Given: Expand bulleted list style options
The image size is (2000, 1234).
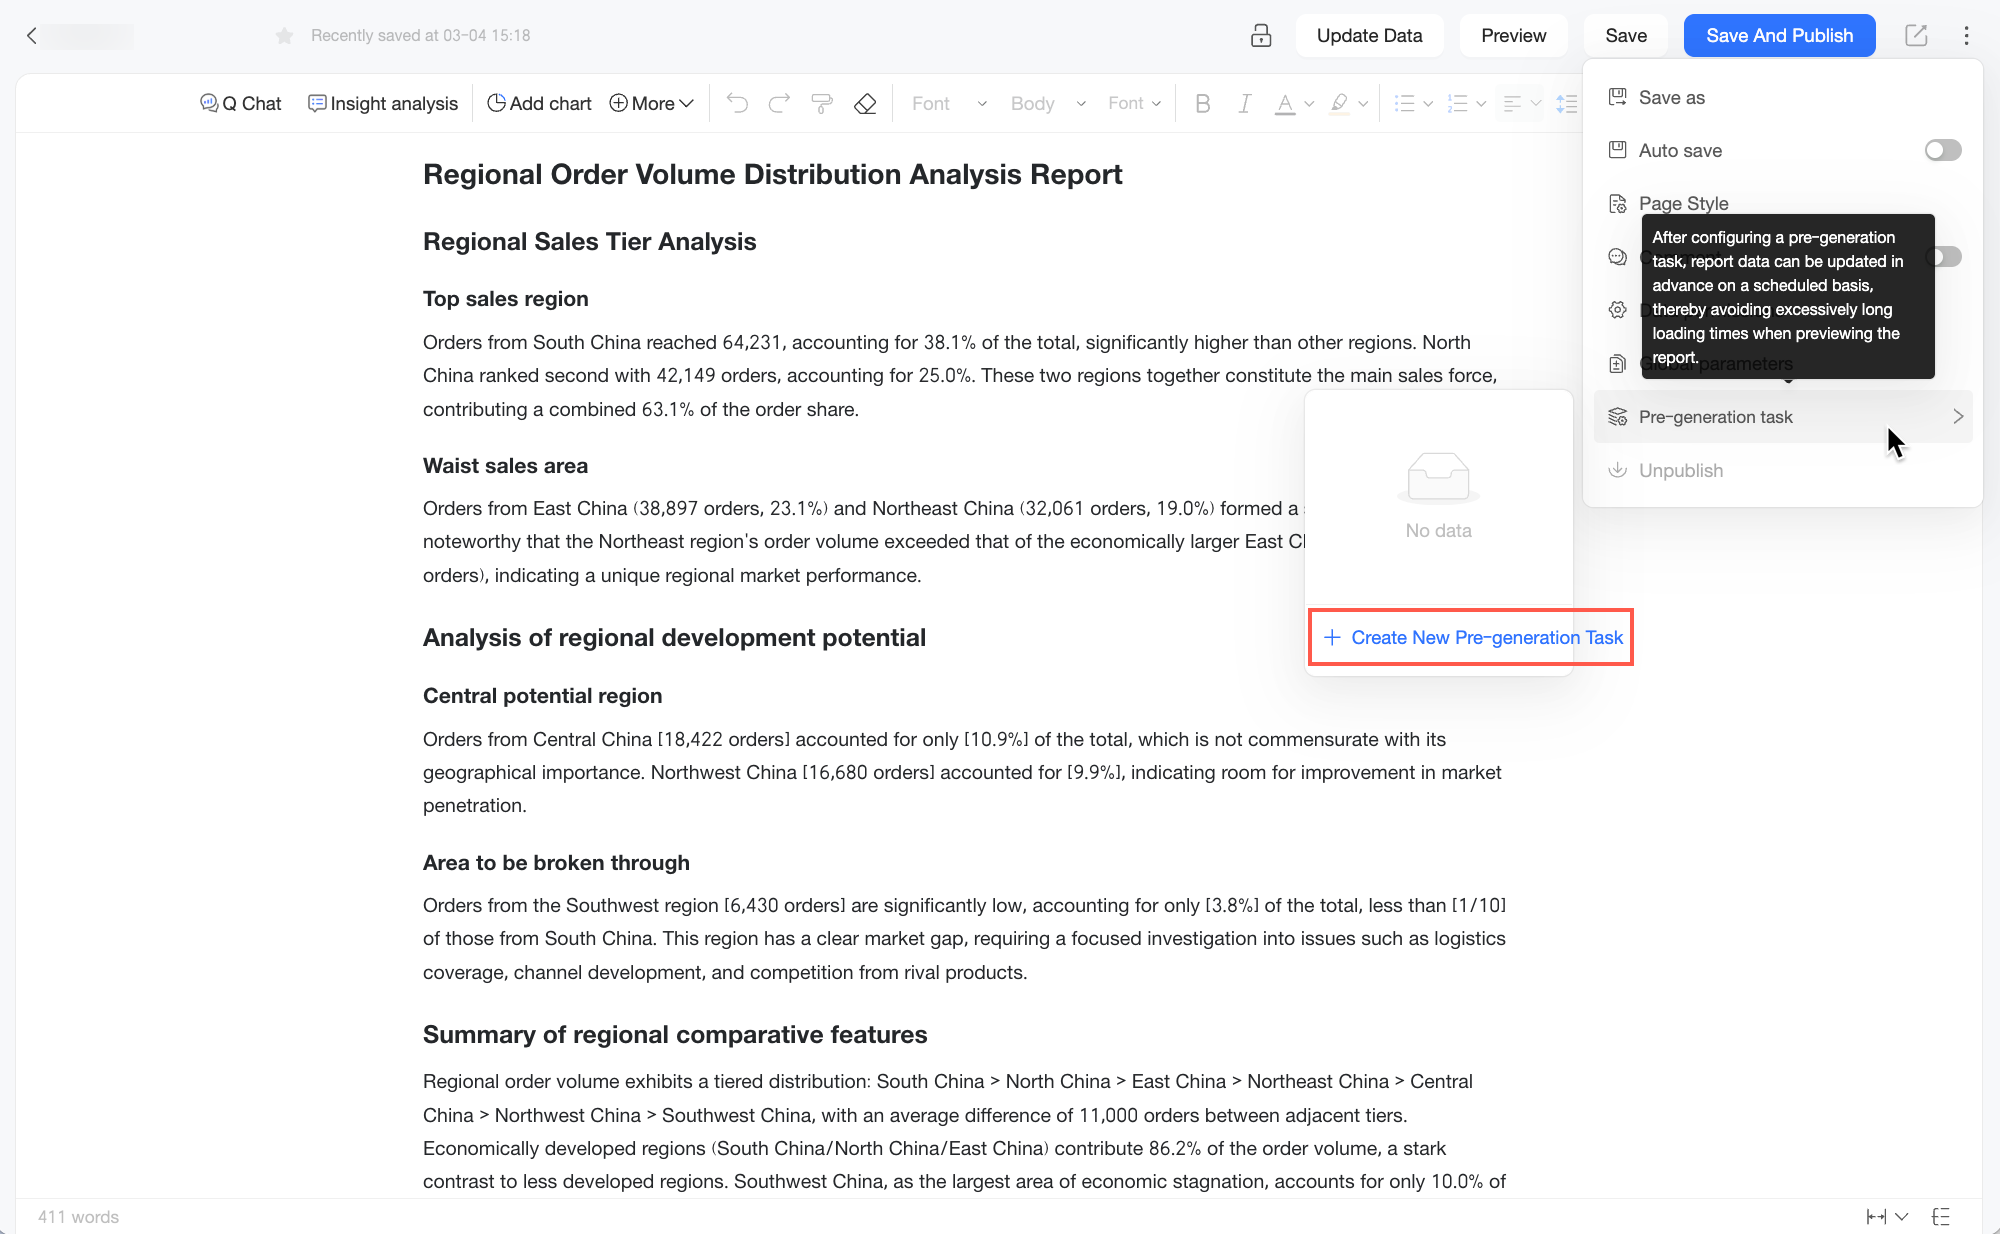Looking at the screenshot, I should coord(1428,103).
